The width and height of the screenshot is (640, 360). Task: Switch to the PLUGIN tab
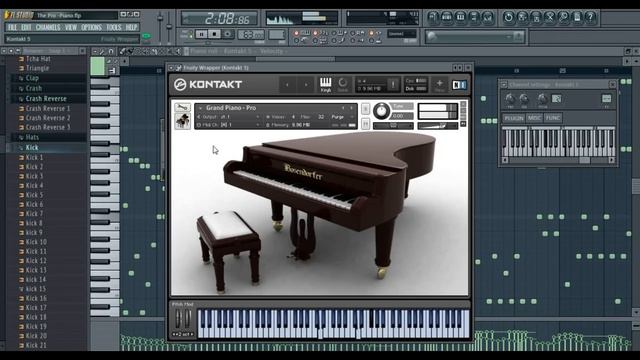[513, 118]
